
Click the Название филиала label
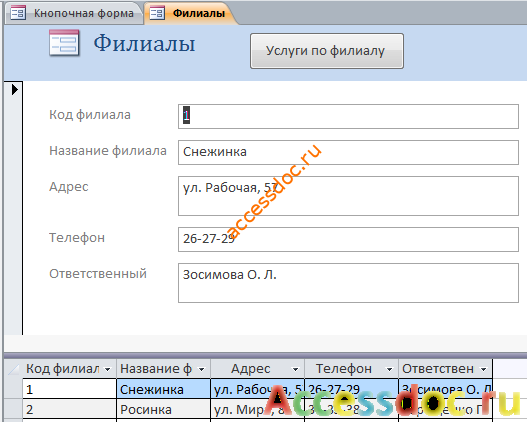(108, 151)
